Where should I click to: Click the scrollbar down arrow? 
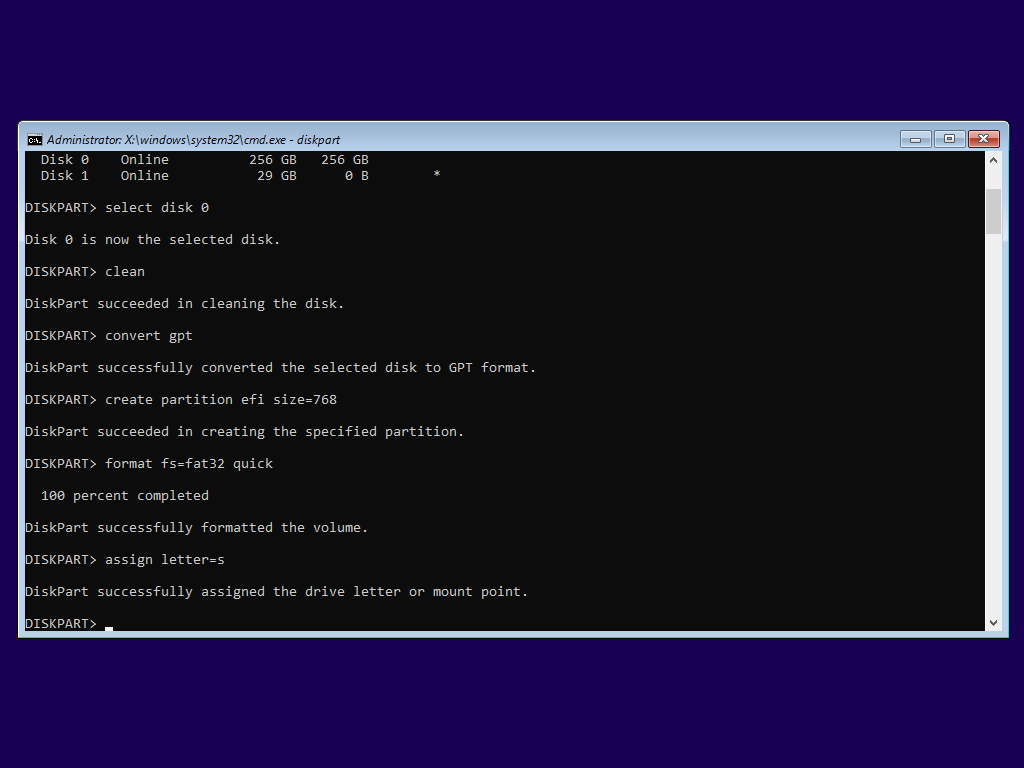coord(993,623)
